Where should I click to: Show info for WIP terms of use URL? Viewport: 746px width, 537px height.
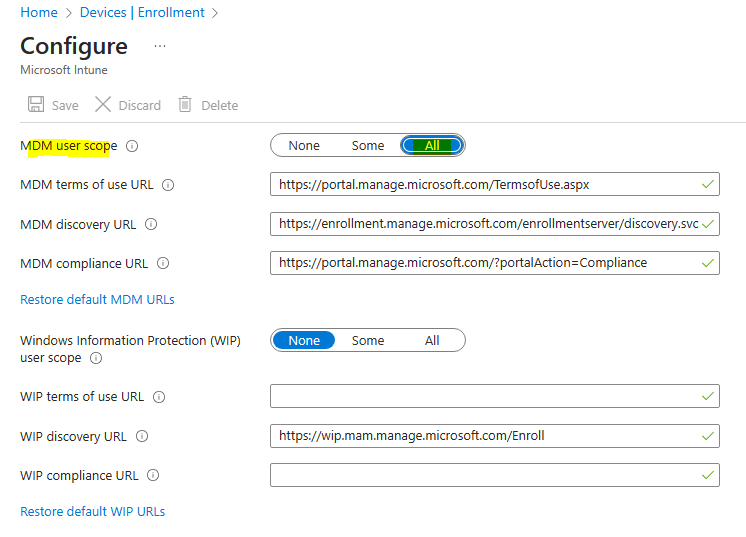[x=159, y=397]
